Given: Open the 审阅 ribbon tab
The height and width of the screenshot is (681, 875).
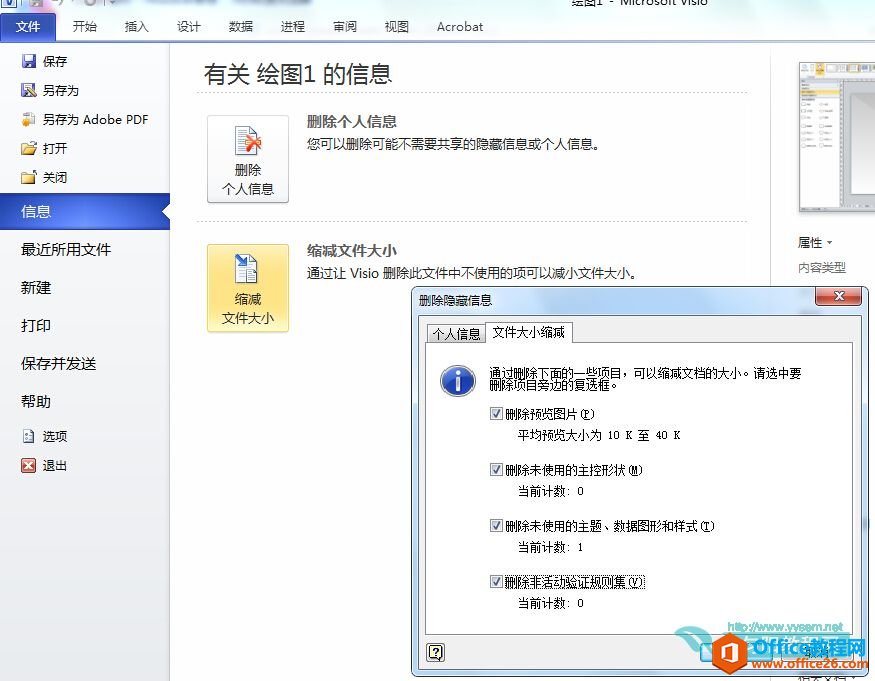Looking at the screenshot, I should 345,26.
